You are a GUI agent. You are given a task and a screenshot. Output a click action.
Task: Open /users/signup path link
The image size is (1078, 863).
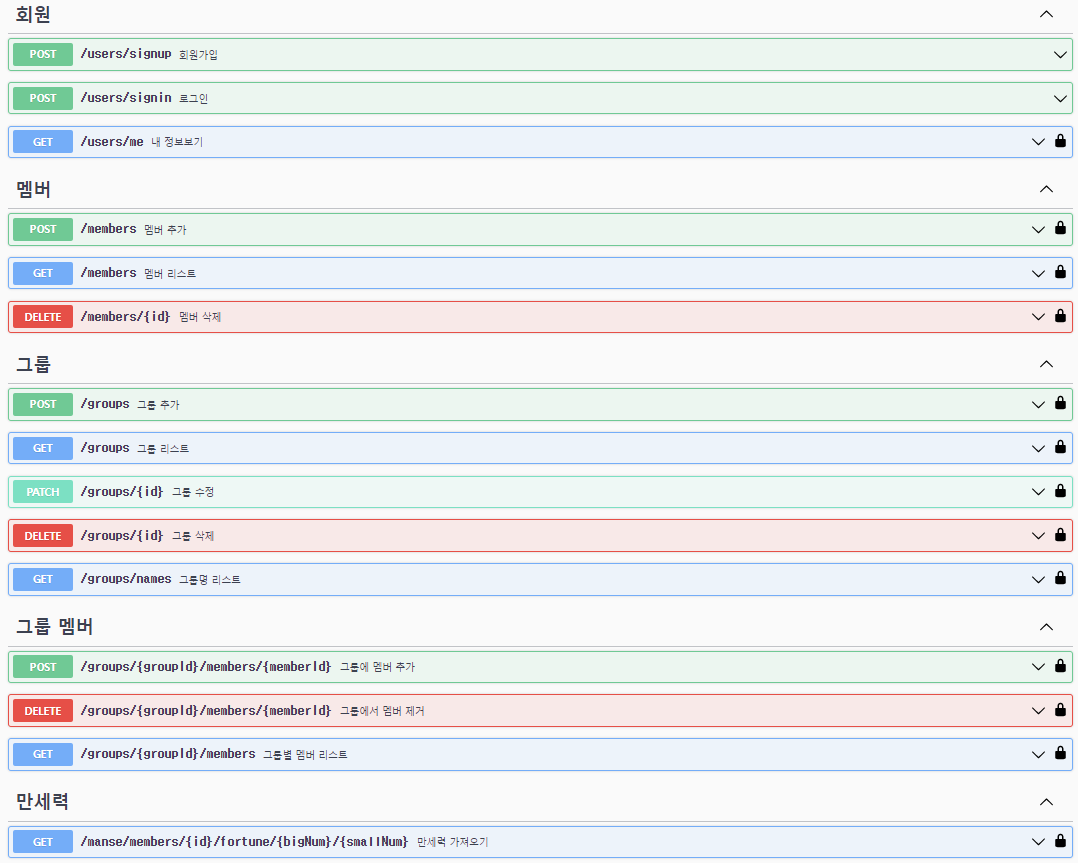click(126, 54)
